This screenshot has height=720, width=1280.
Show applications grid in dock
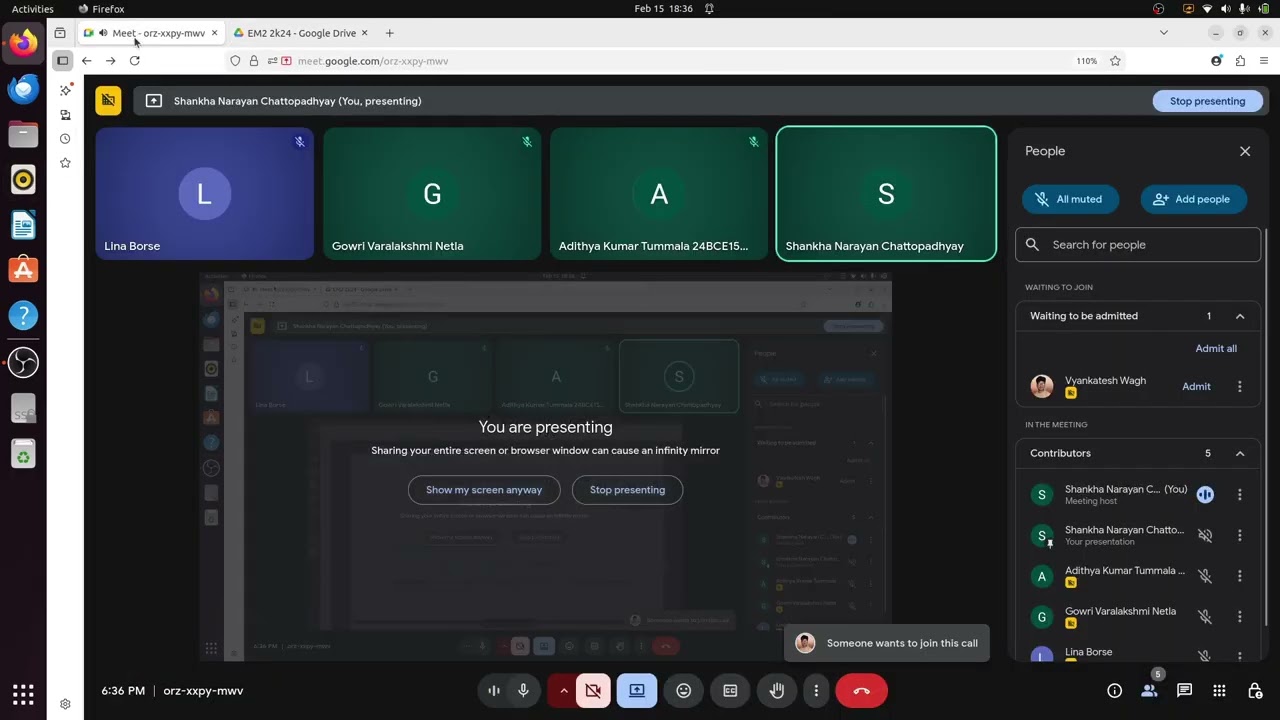tap(23, 693)
